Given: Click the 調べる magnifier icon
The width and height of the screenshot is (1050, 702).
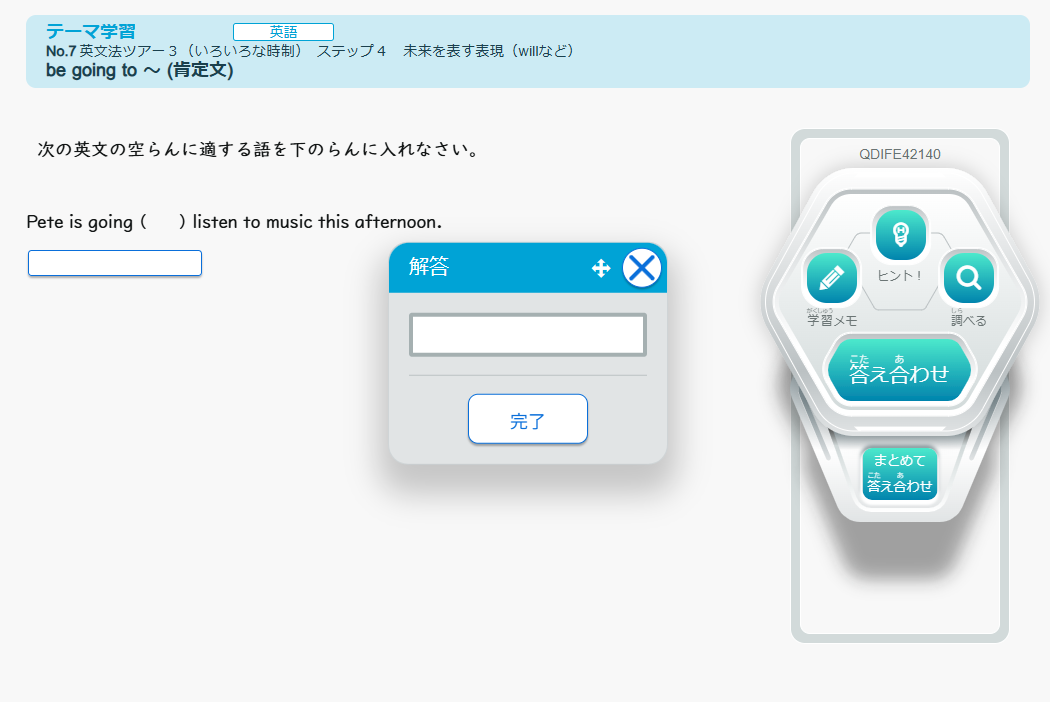Looking at the screenshot, I should pyautogui.click(x=968, y=278).
